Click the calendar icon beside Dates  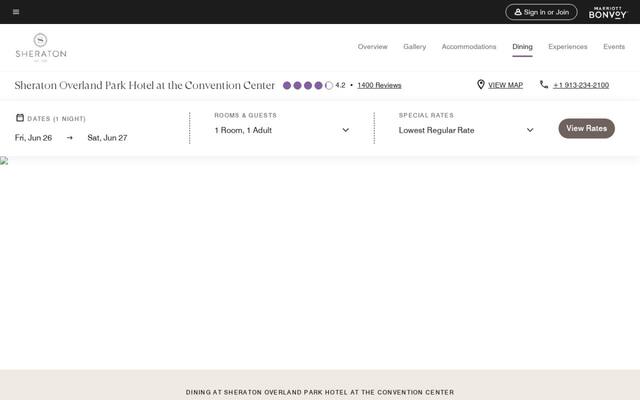(20, 118)
